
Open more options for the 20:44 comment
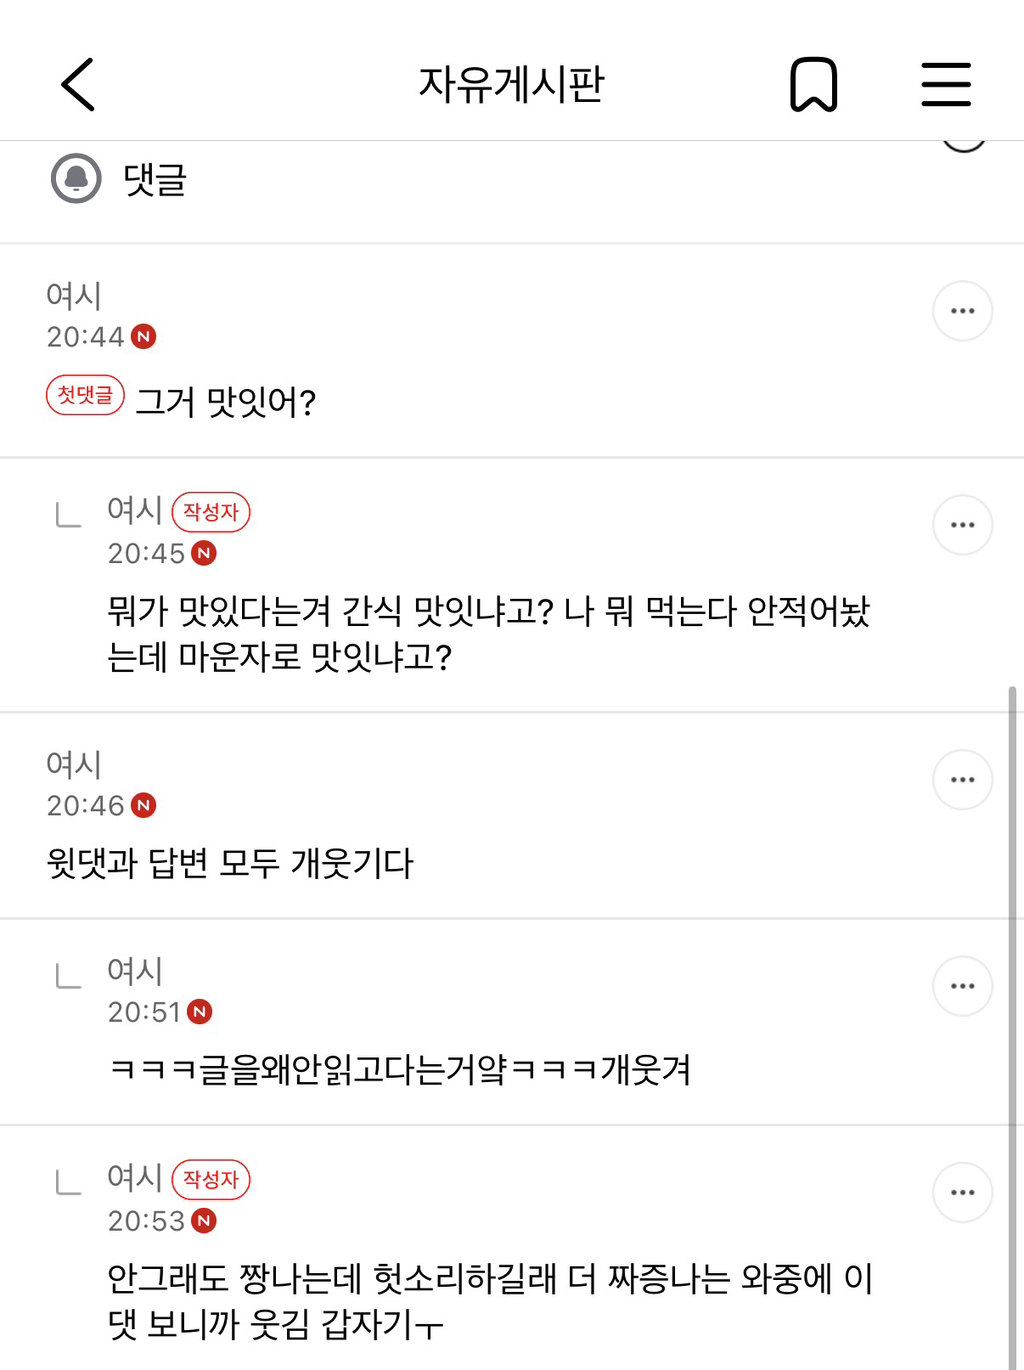coord(962,311)
